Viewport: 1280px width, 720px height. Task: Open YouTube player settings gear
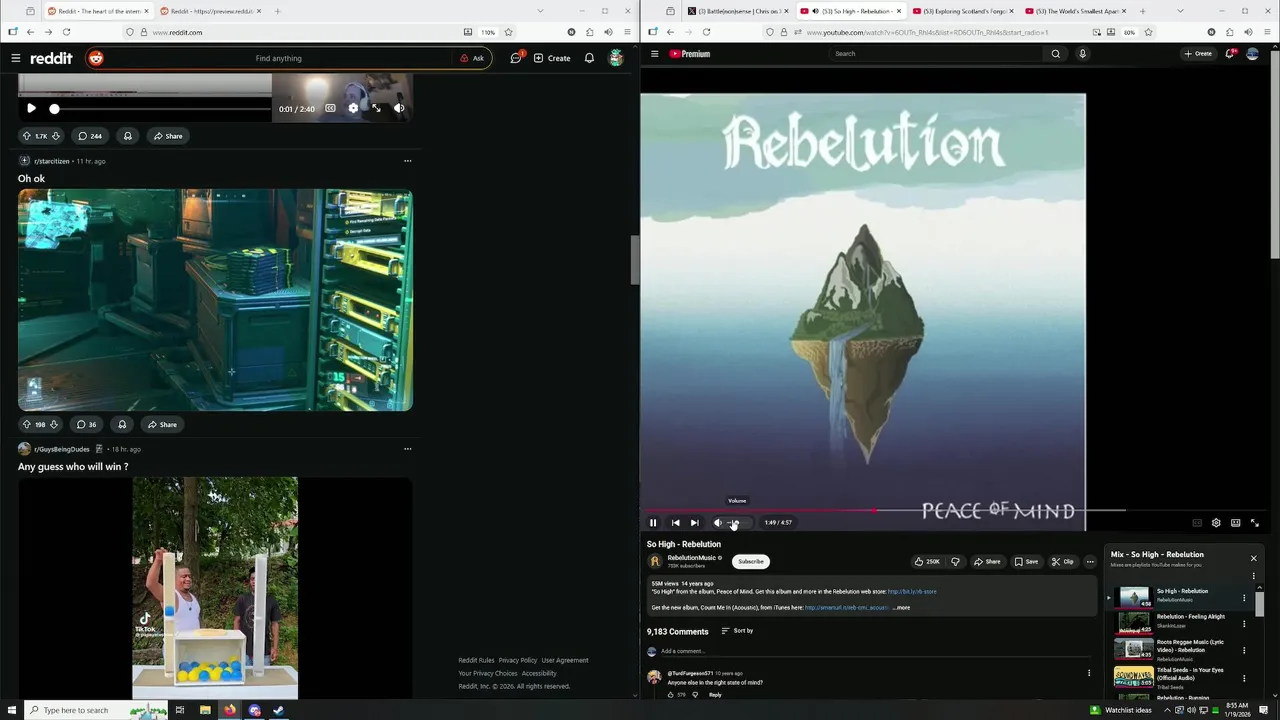click(1216, 522)
